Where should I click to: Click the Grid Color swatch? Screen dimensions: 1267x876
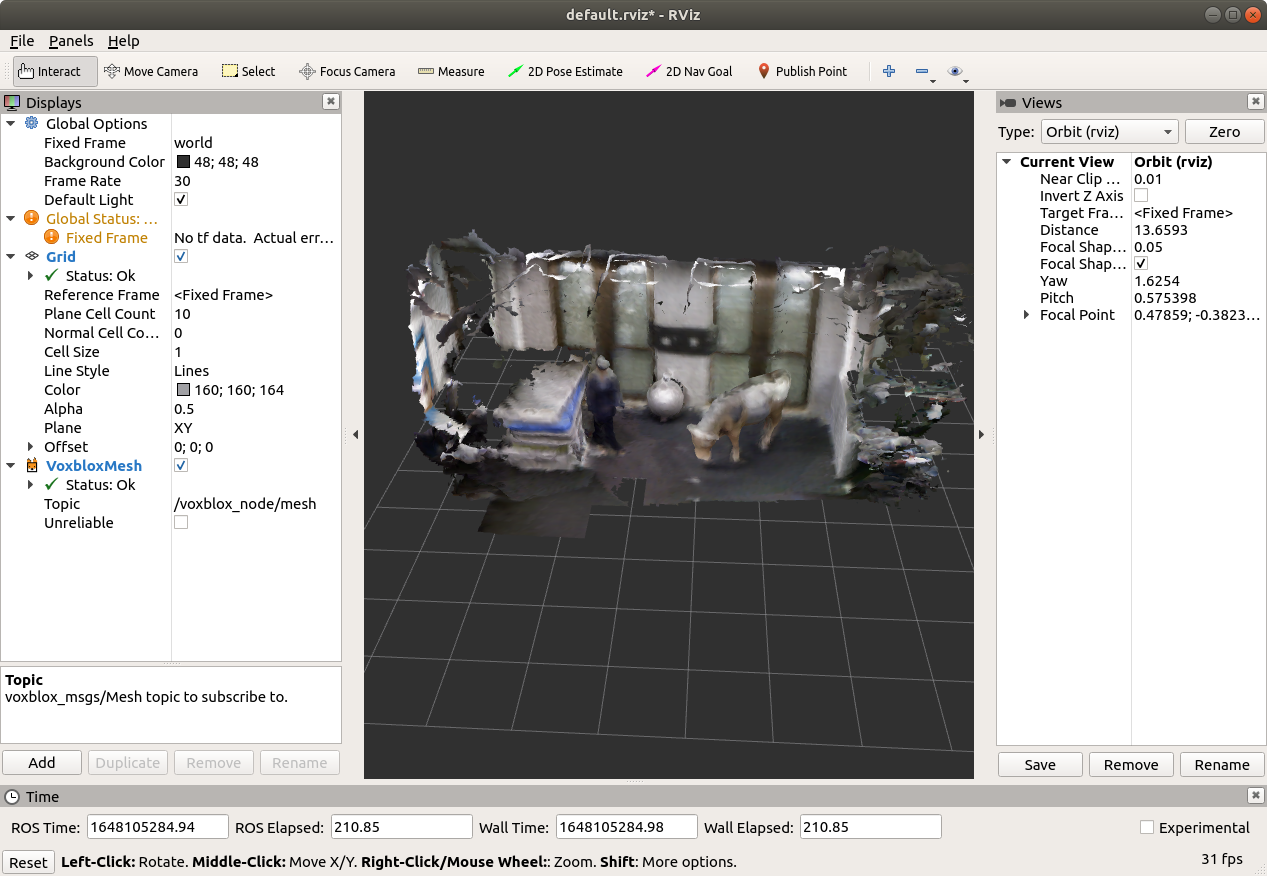[184, 389]
